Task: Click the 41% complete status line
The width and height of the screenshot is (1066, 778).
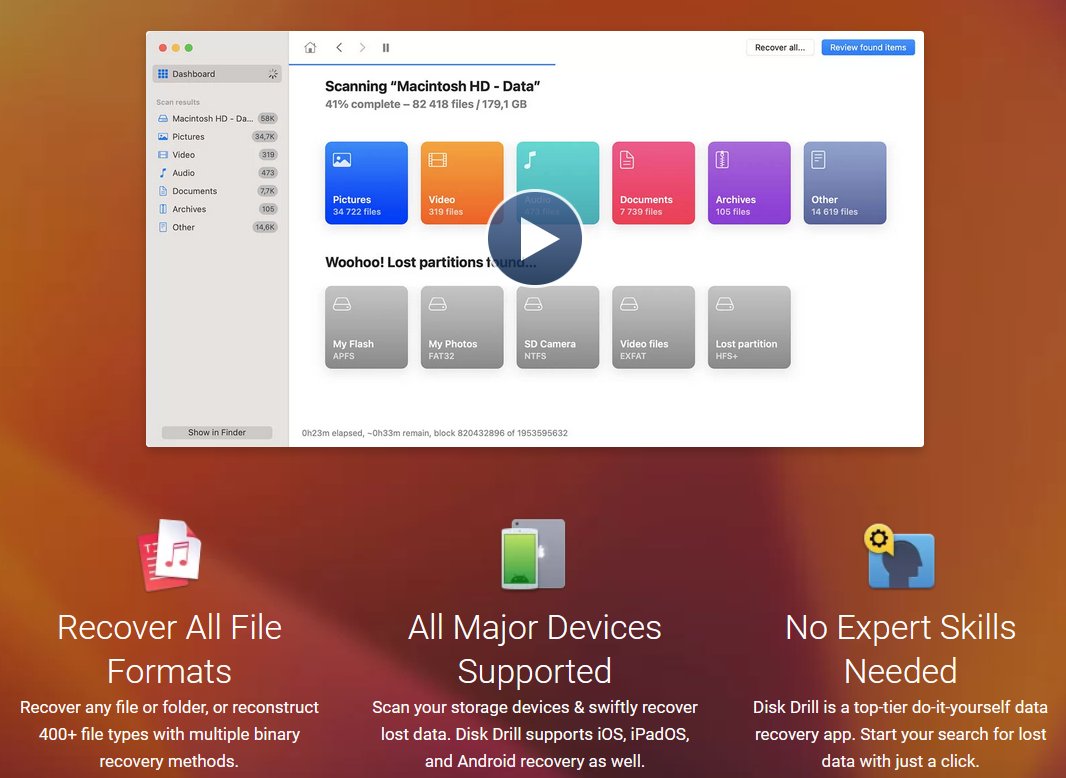Action: [426, 104]
